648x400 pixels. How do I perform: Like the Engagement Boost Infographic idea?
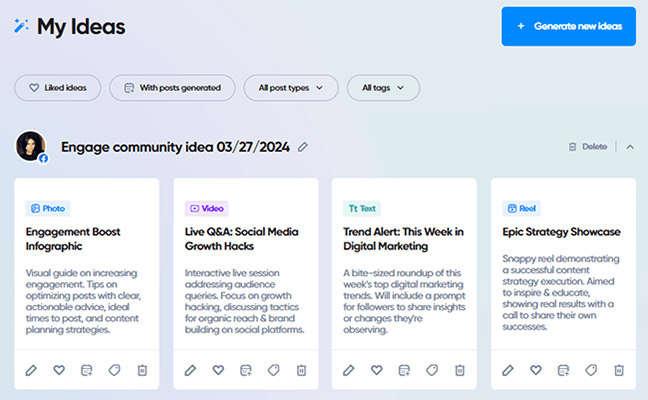coord(59,370)
